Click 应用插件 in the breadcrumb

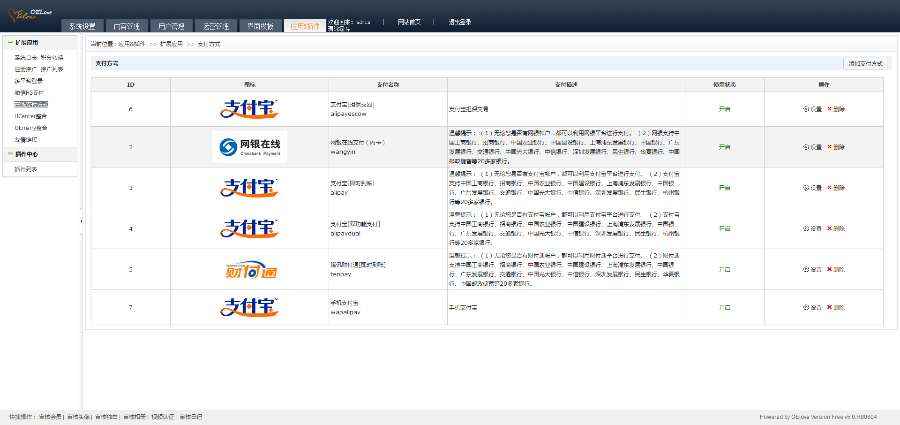coord(133,44)
